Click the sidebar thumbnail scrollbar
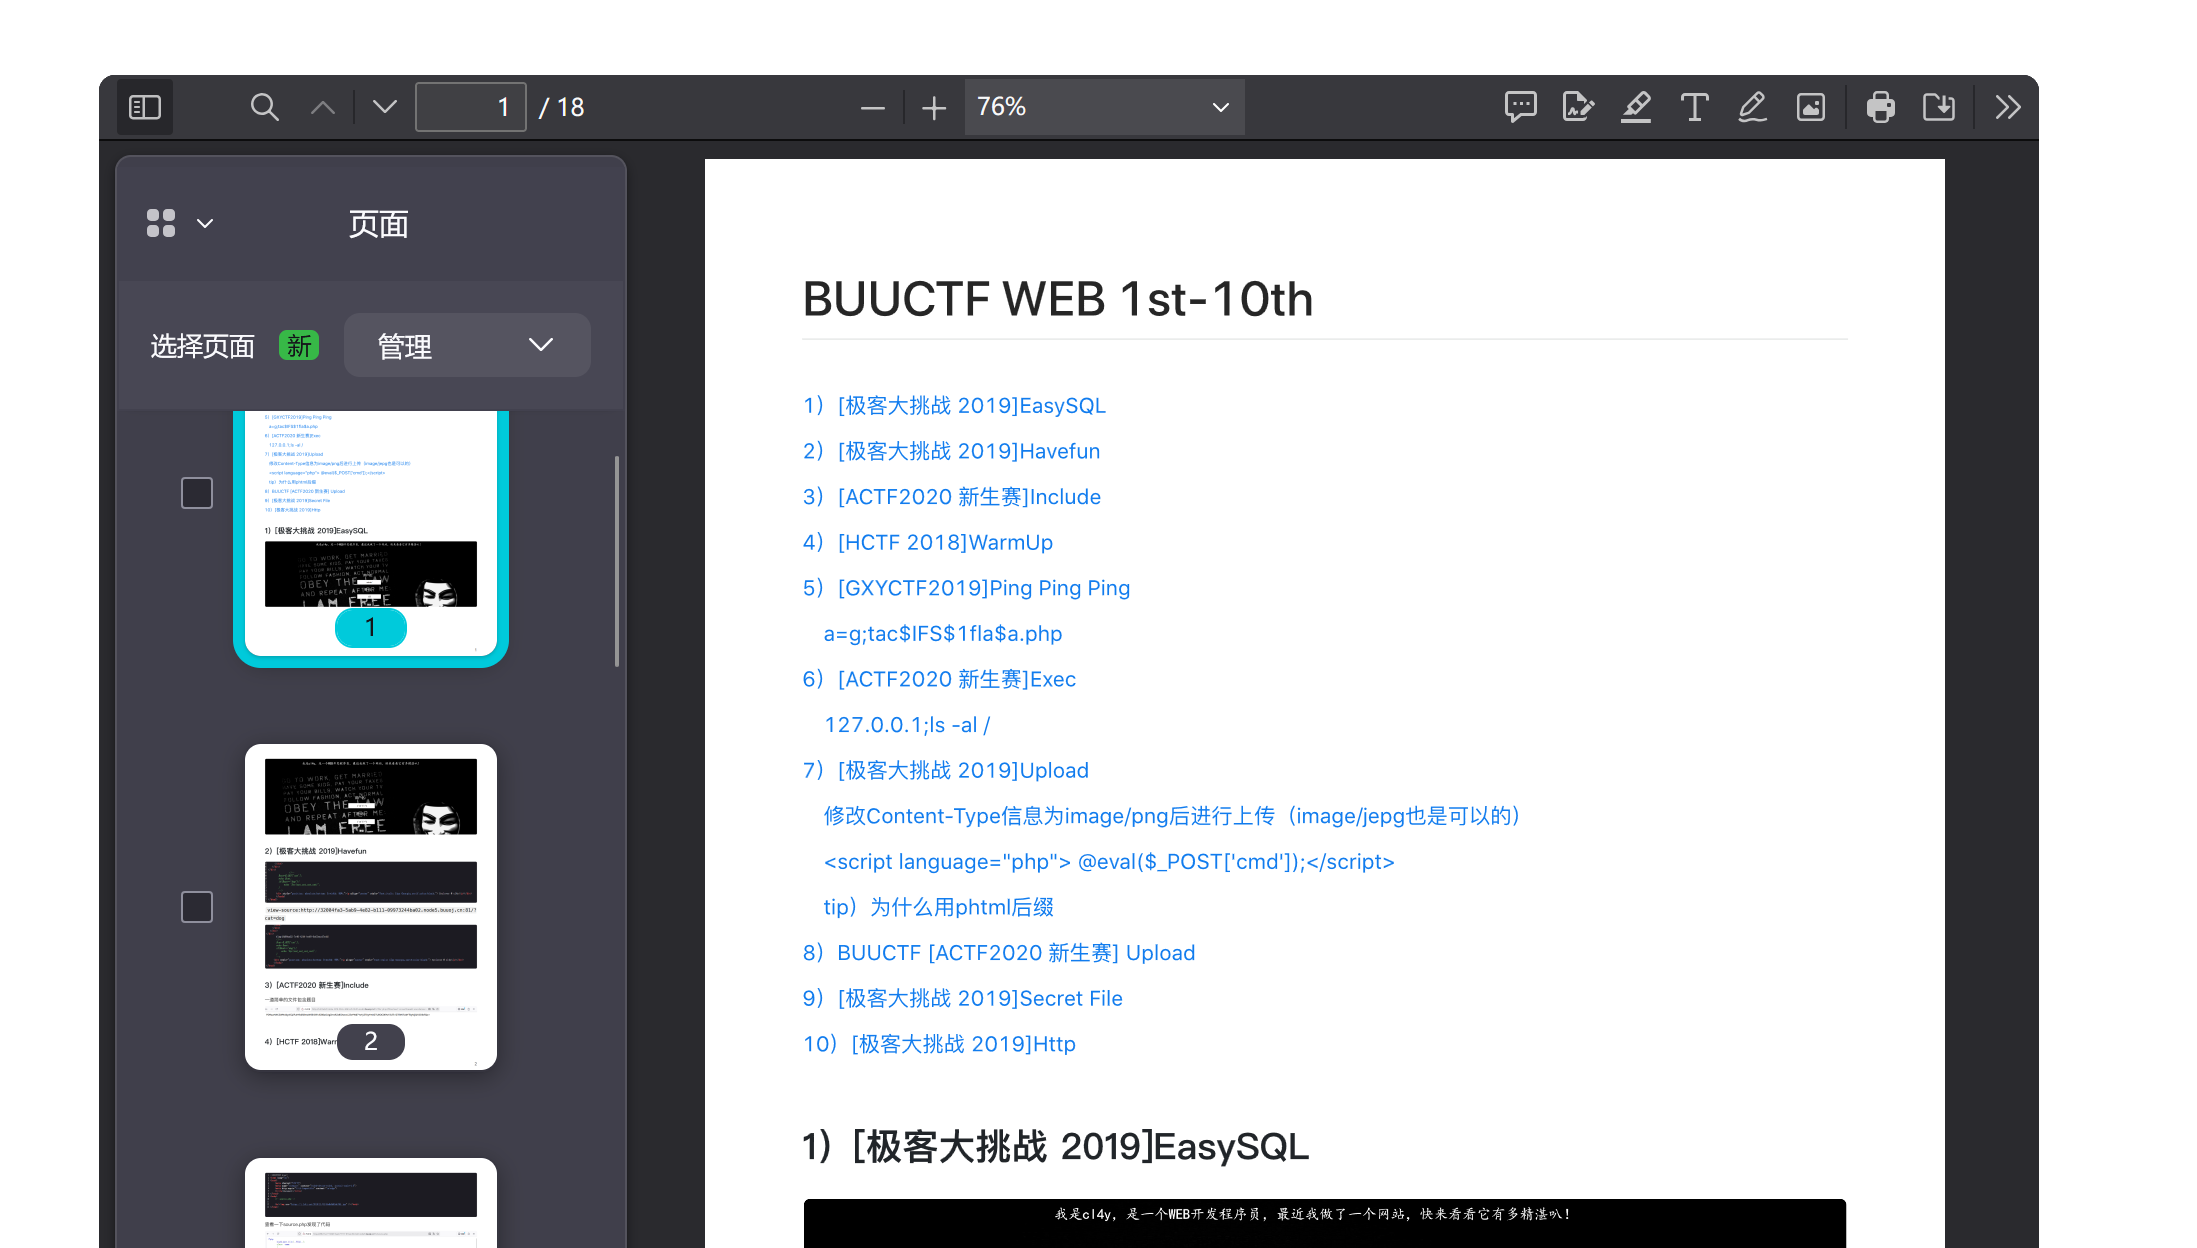Viewport: 2197px width, 1248px height. 617,561
